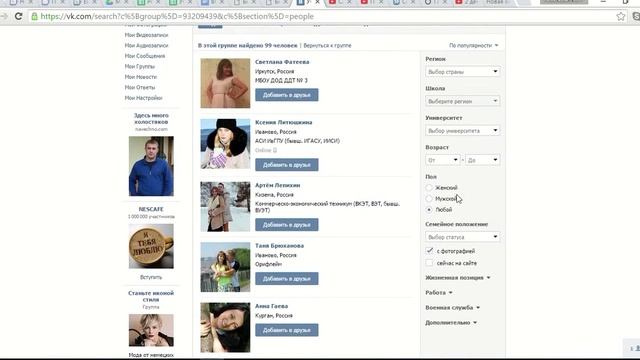
Task: Open Мои Аудиозаписи in sidebar
Action: coord(146,45)
